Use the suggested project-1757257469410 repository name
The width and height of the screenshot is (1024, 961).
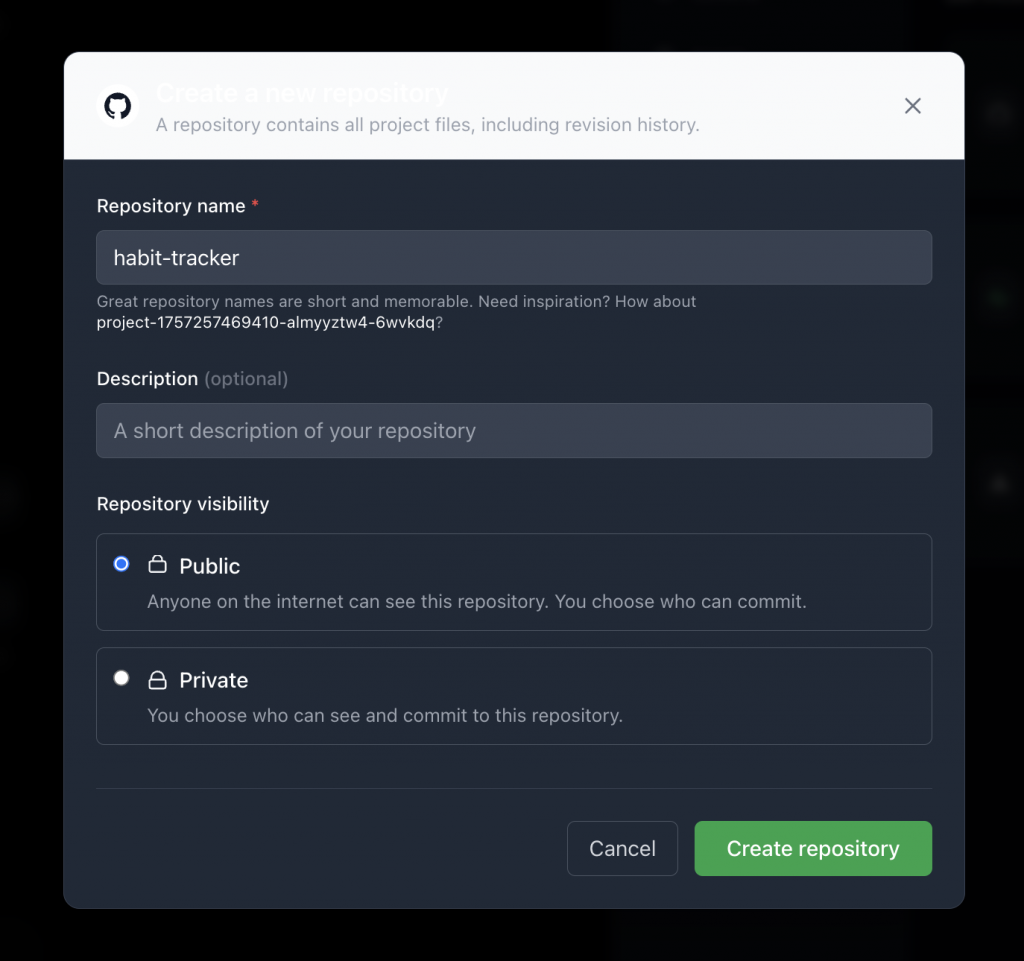pyautogui.click(x=265, y=322)
